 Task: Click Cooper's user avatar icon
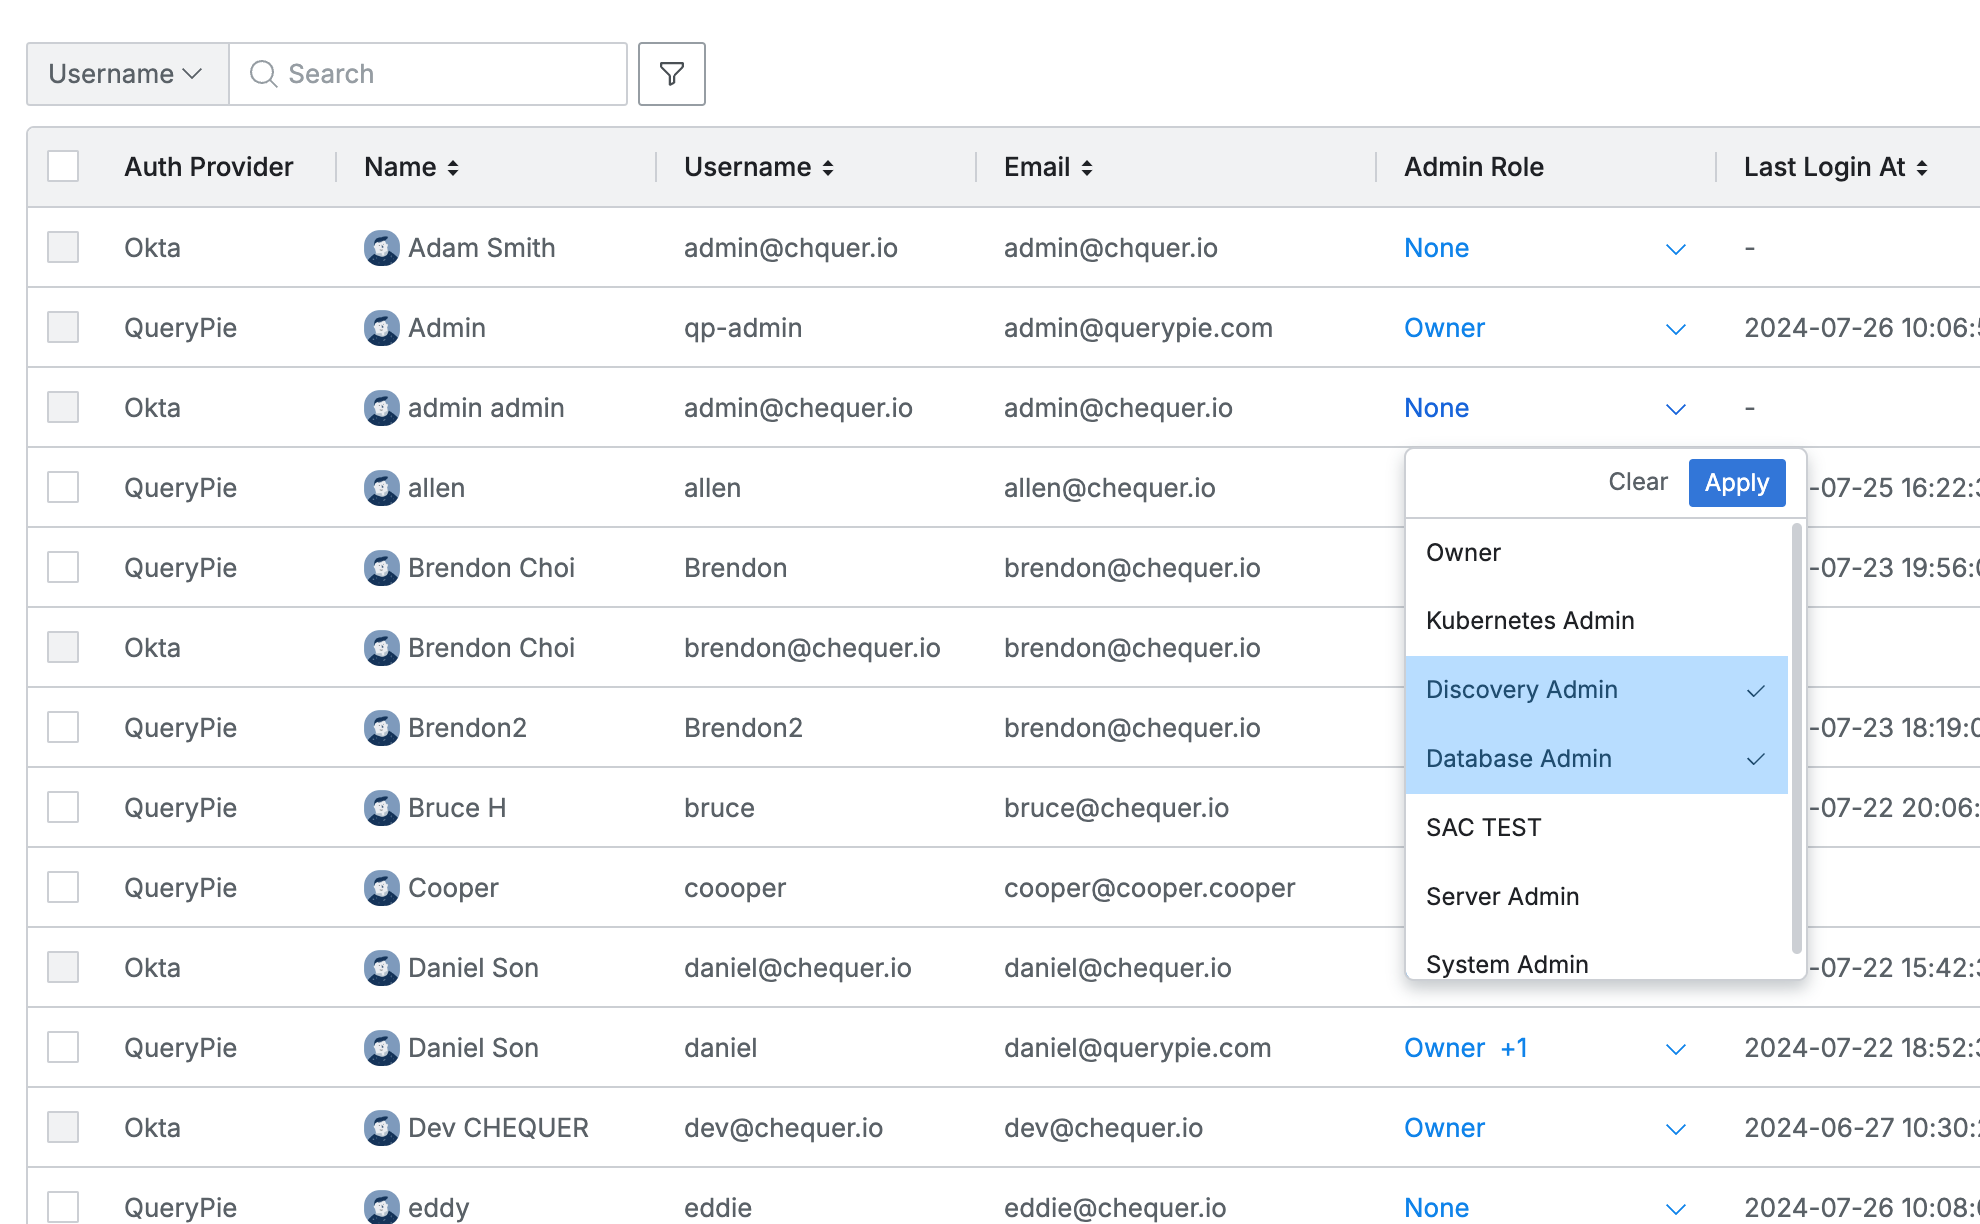click(x=381, y=887)
